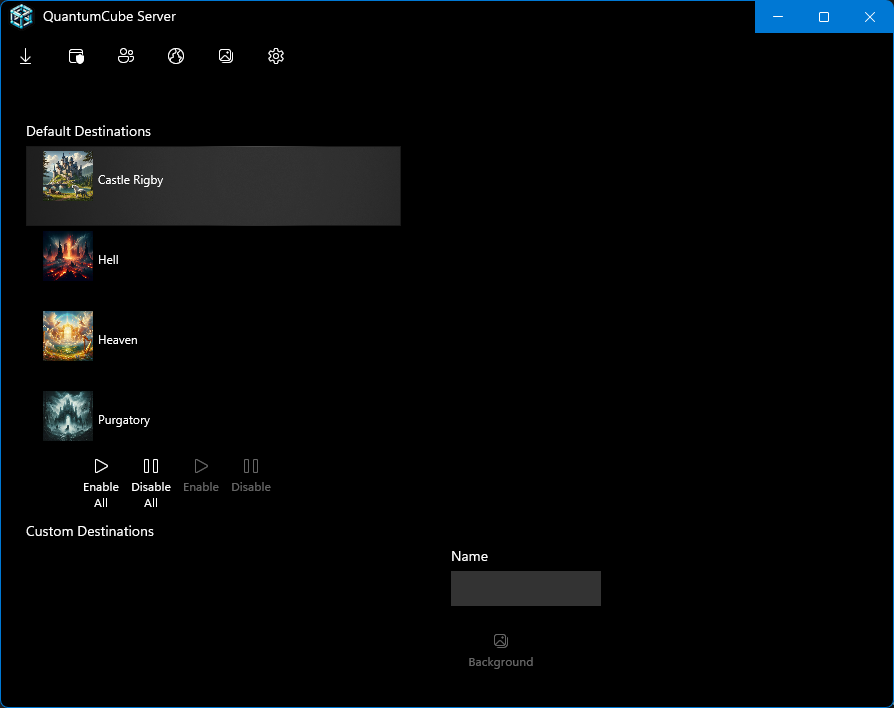Screen dimensions: 894x708
Task: Choose the Heaven destination entry
Action: click(x=117, y=340)
